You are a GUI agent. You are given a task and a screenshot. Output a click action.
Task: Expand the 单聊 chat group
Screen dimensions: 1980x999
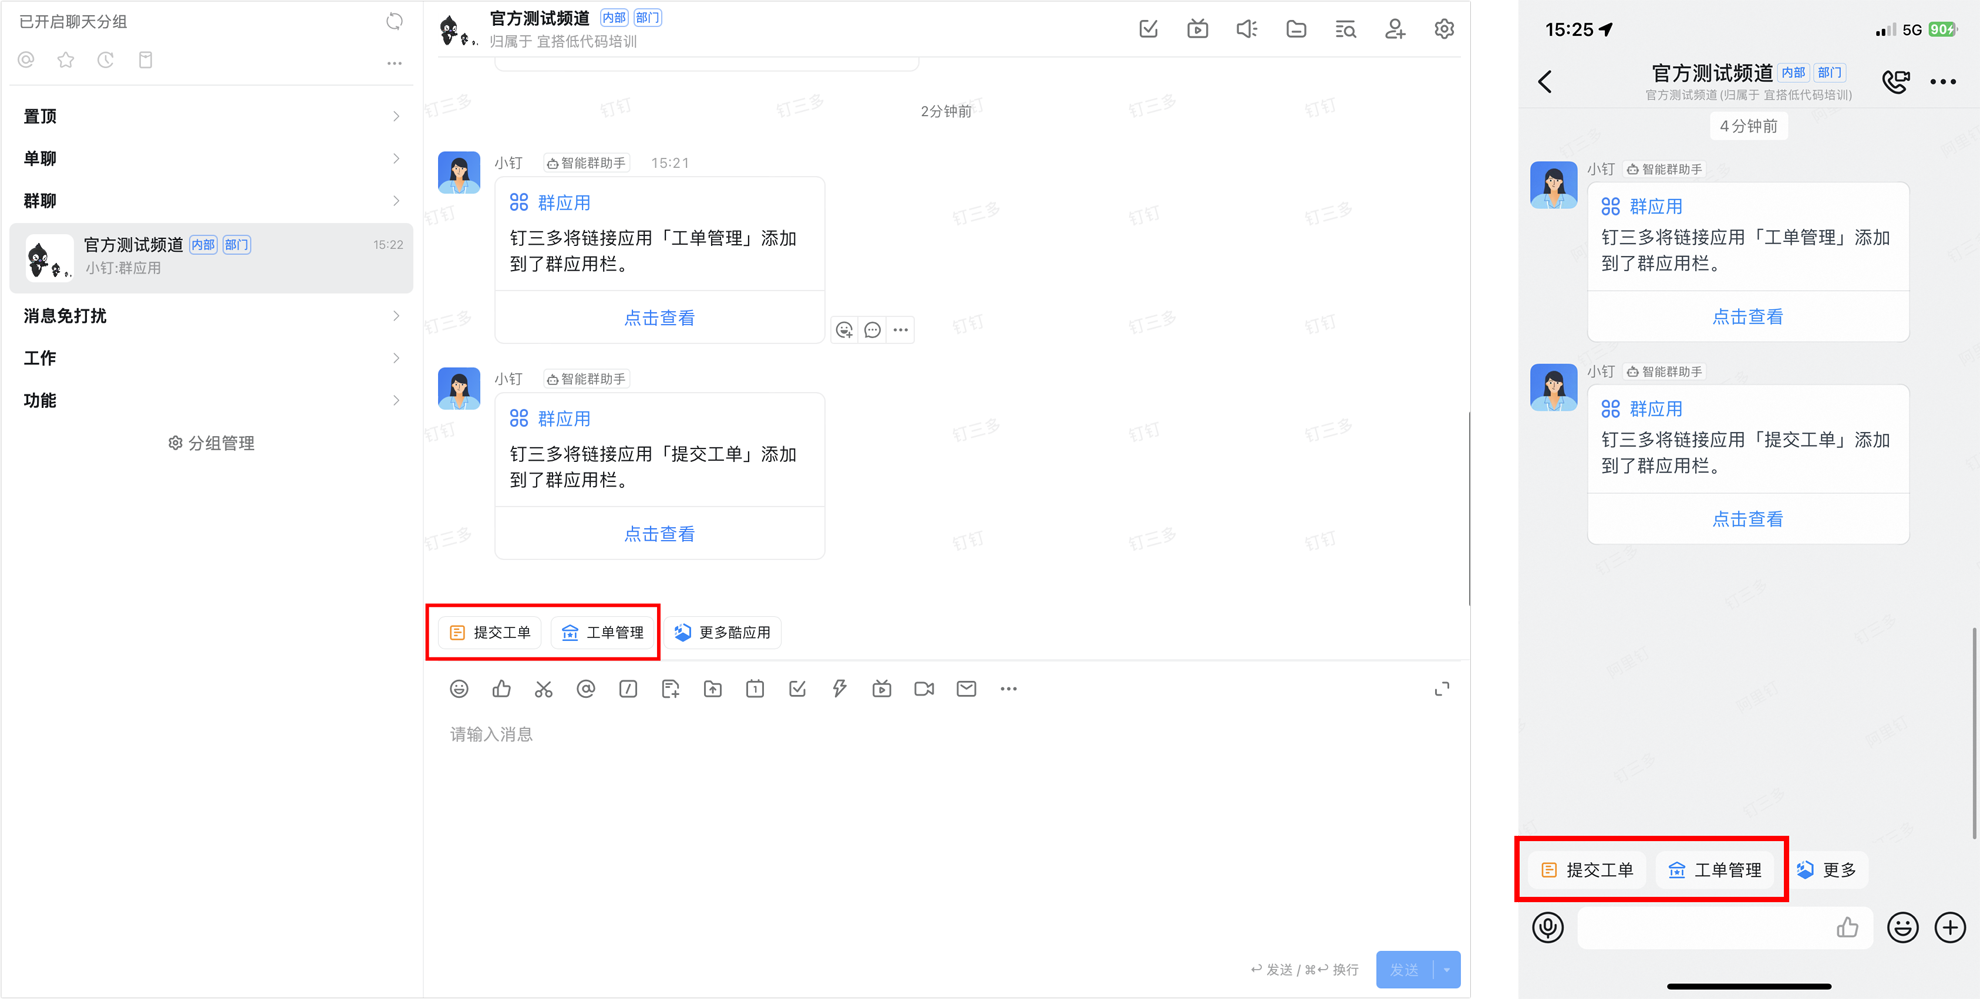click(210, 158)
